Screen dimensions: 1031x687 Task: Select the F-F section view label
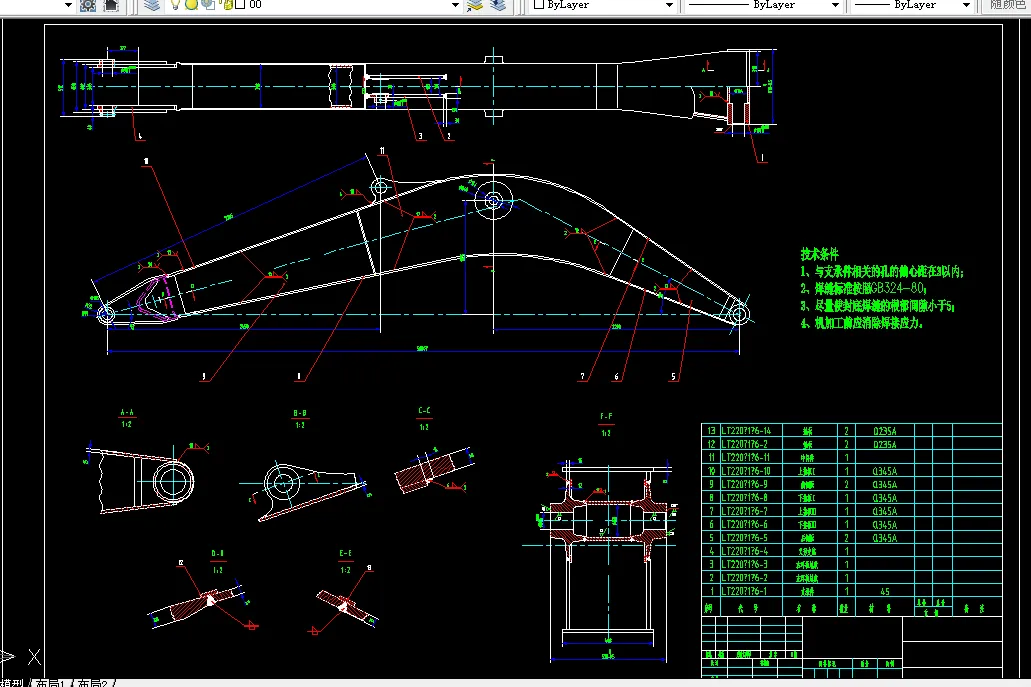(x=606, y=416)
